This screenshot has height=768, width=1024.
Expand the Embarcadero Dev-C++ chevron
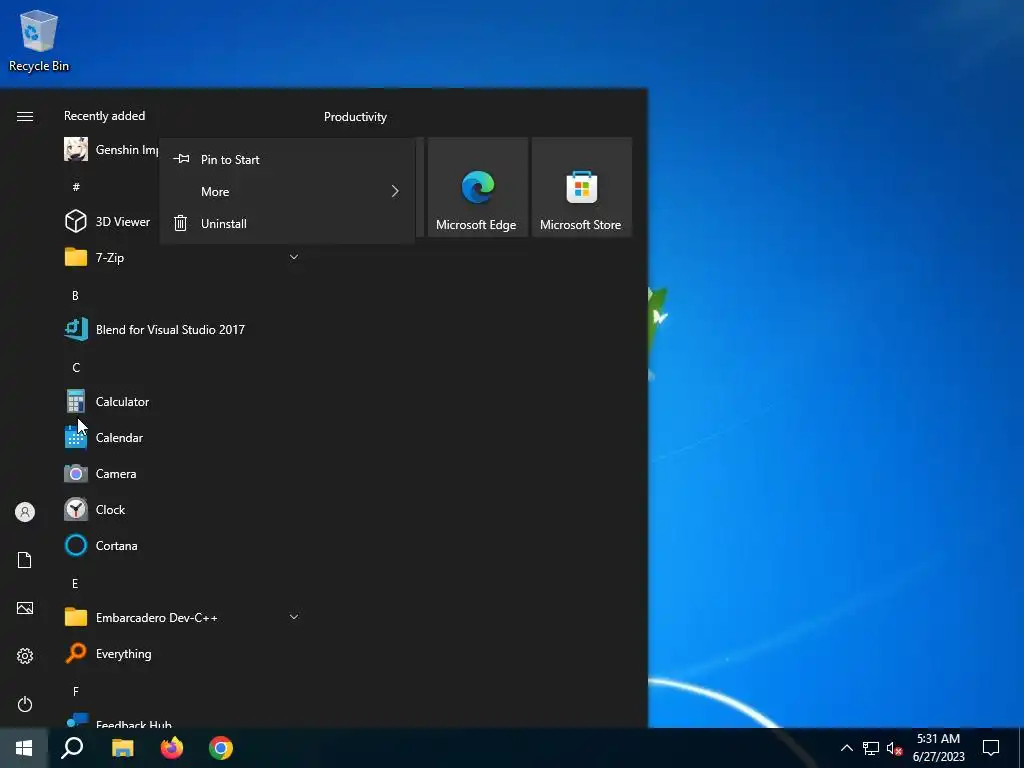[x=294, y=617]
